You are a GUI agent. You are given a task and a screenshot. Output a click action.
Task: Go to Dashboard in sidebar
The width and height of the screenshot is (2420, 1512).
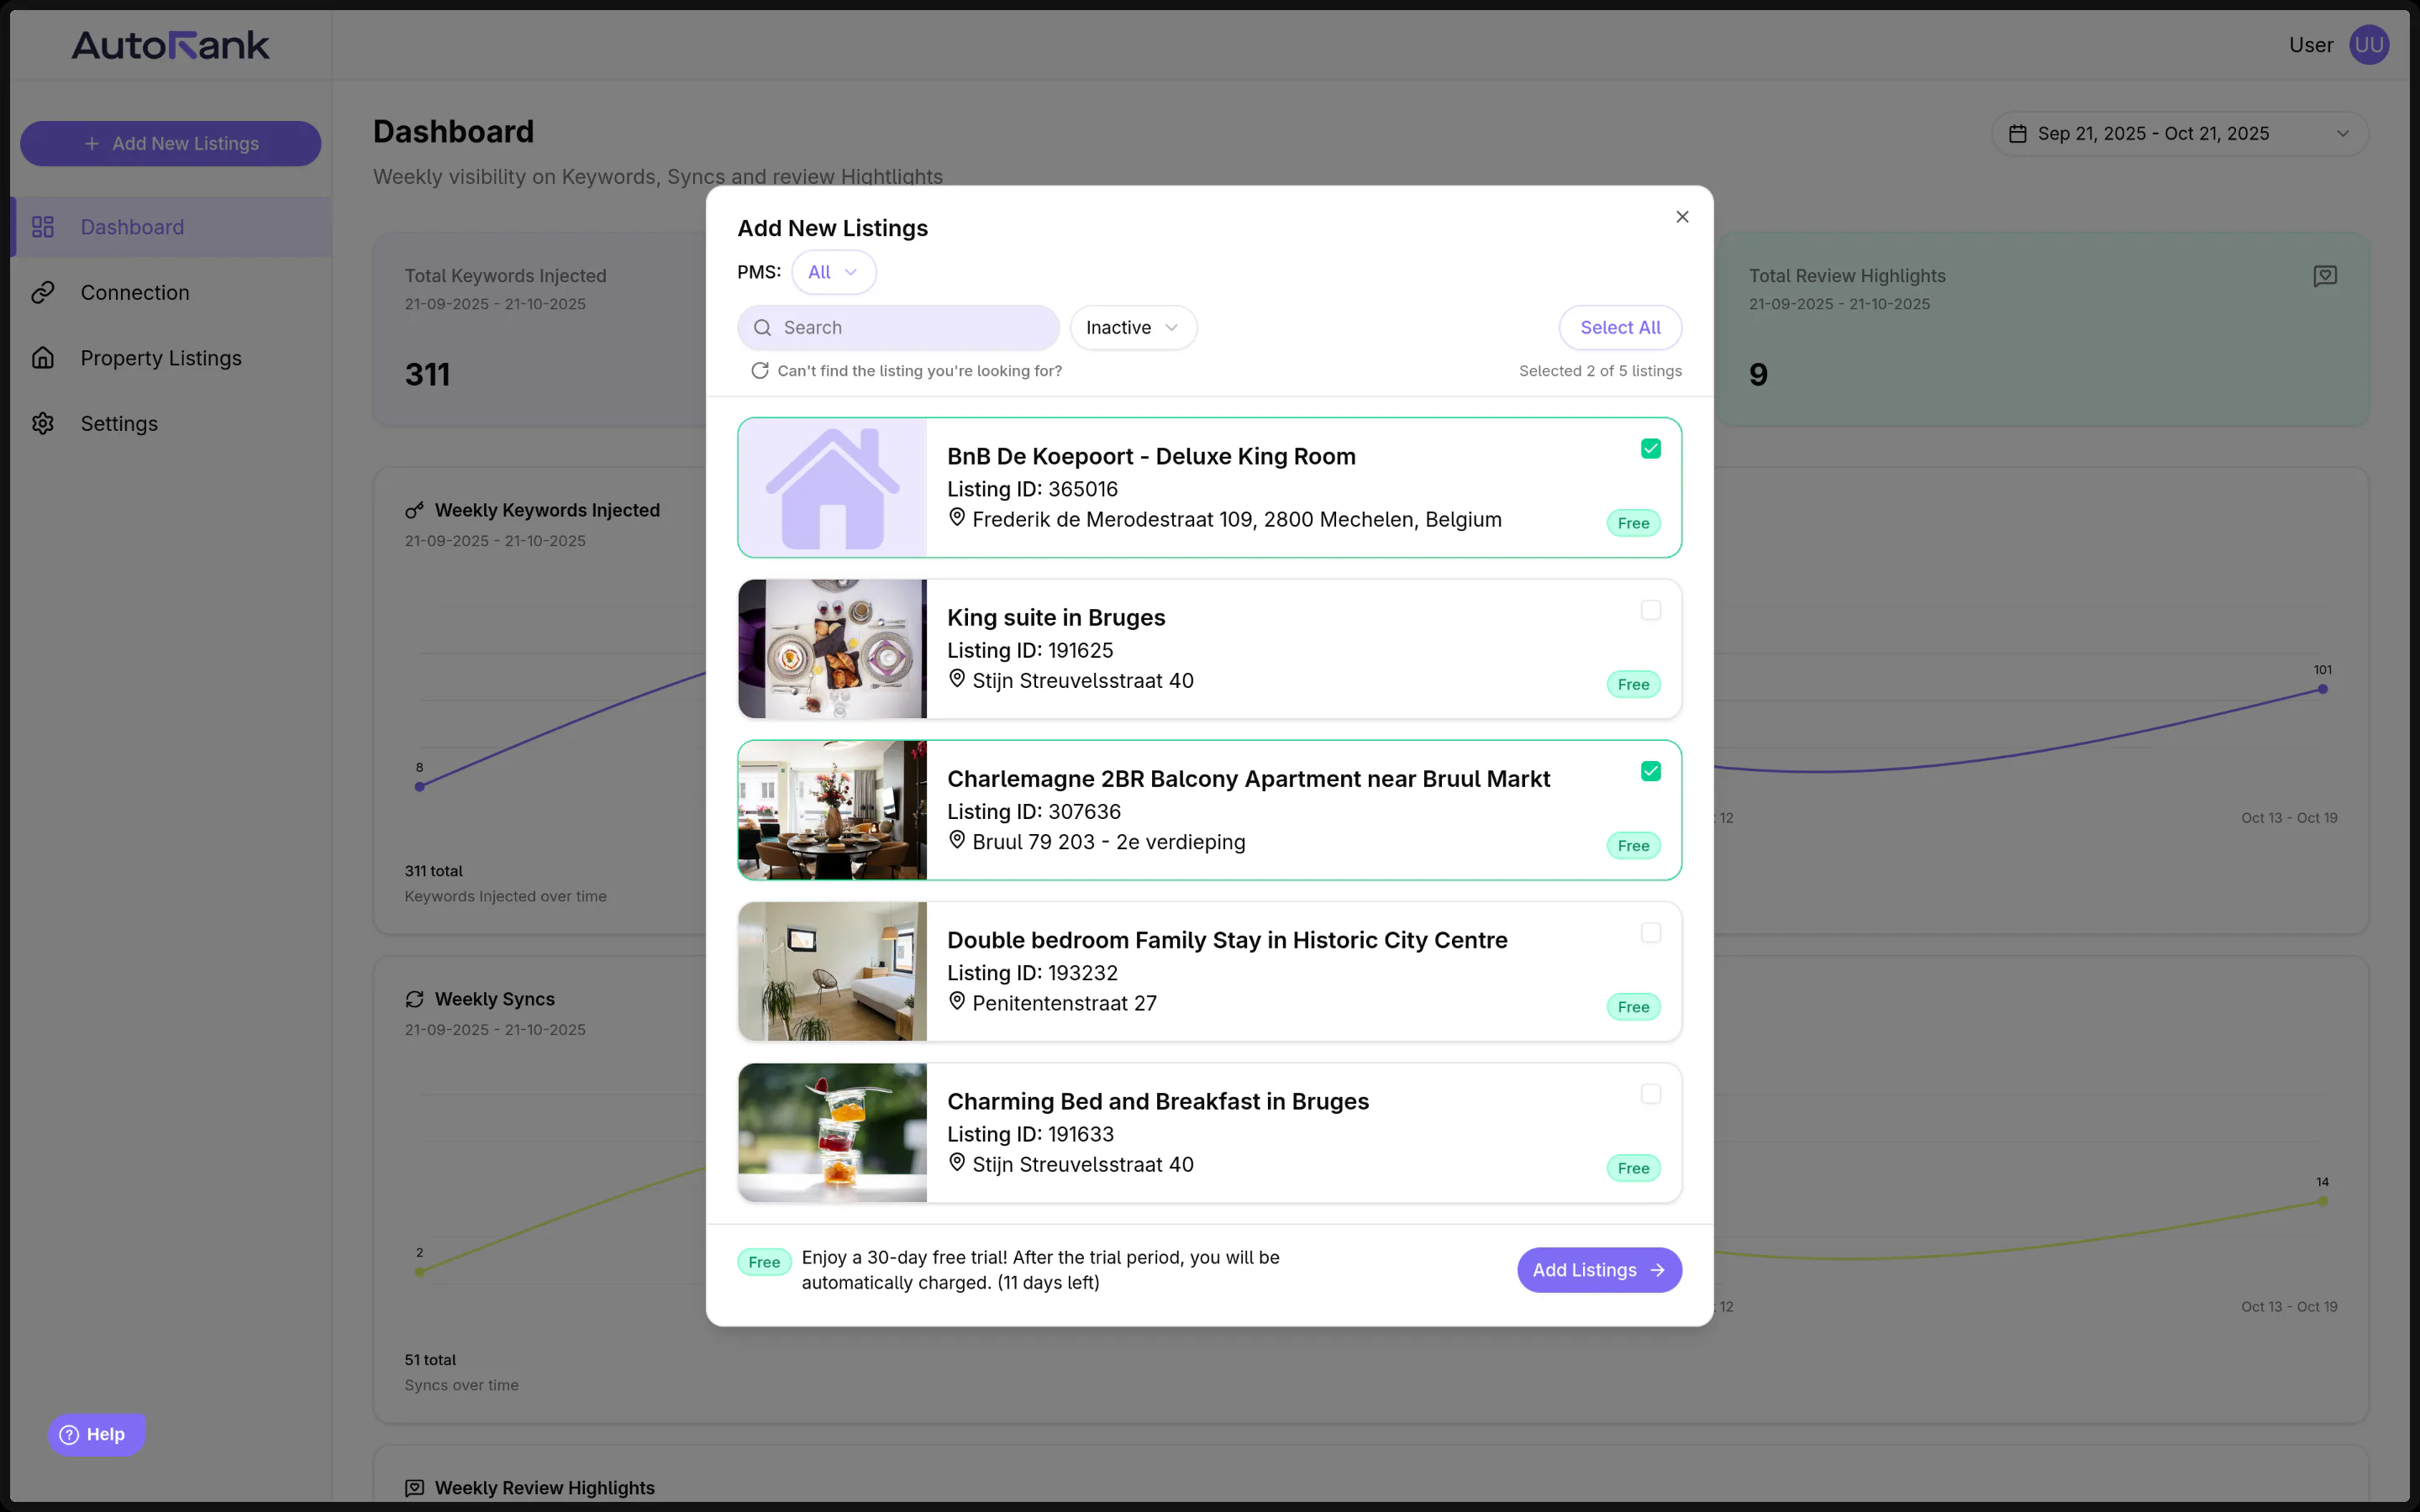coord(171,227)
